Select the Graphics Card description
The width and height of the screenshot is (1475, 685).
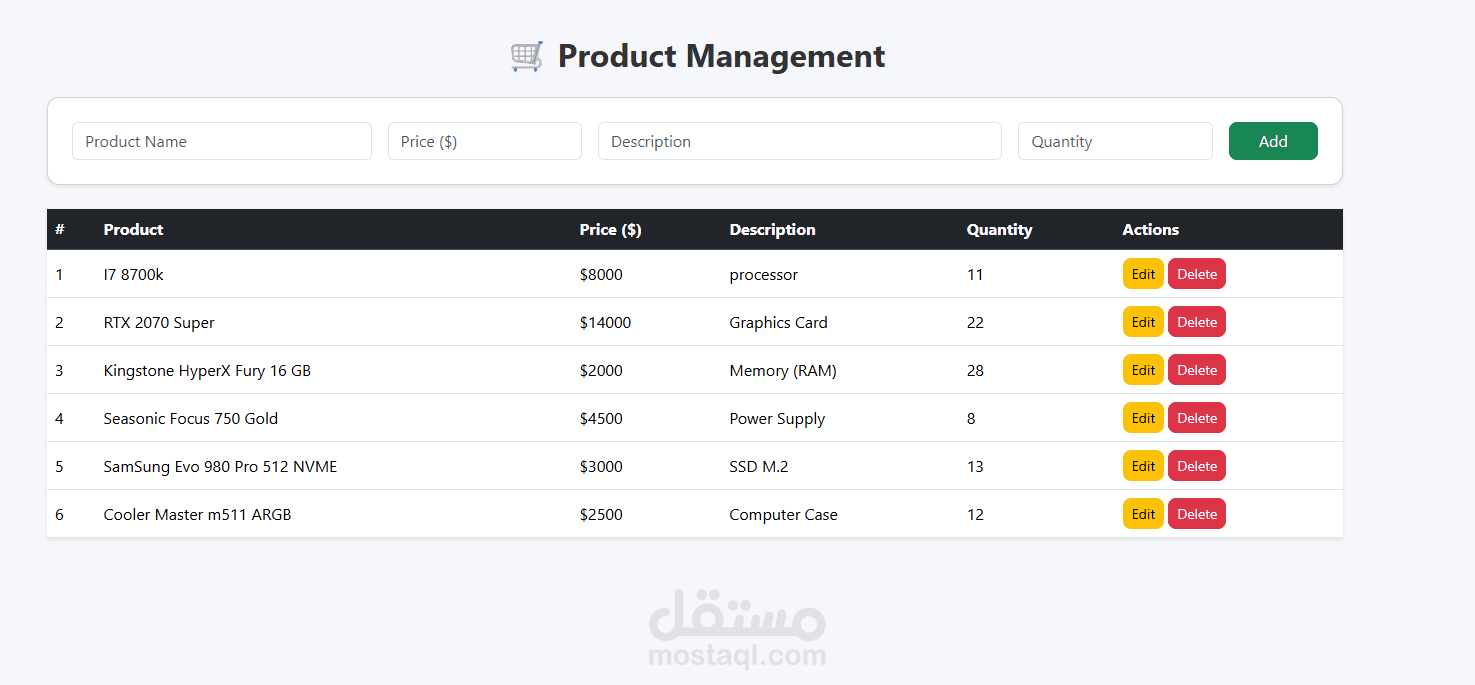point(778,323)
